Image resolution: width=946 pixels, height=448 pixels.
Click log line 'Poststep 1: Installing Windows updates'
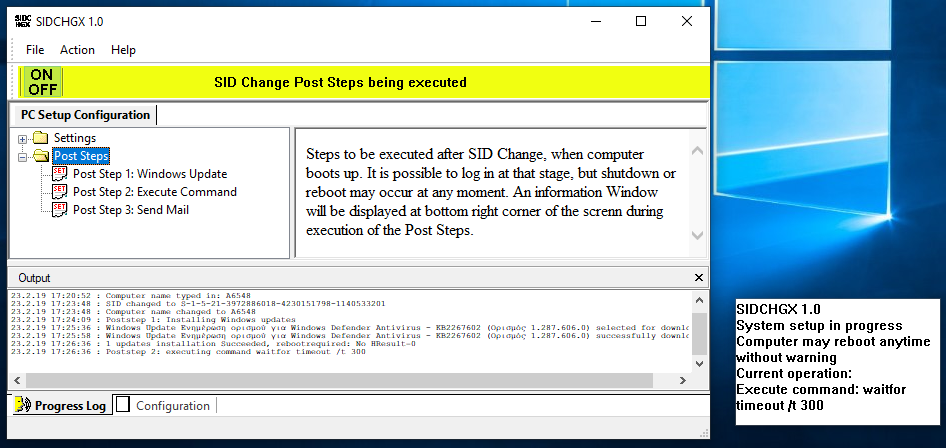point(153,319)
